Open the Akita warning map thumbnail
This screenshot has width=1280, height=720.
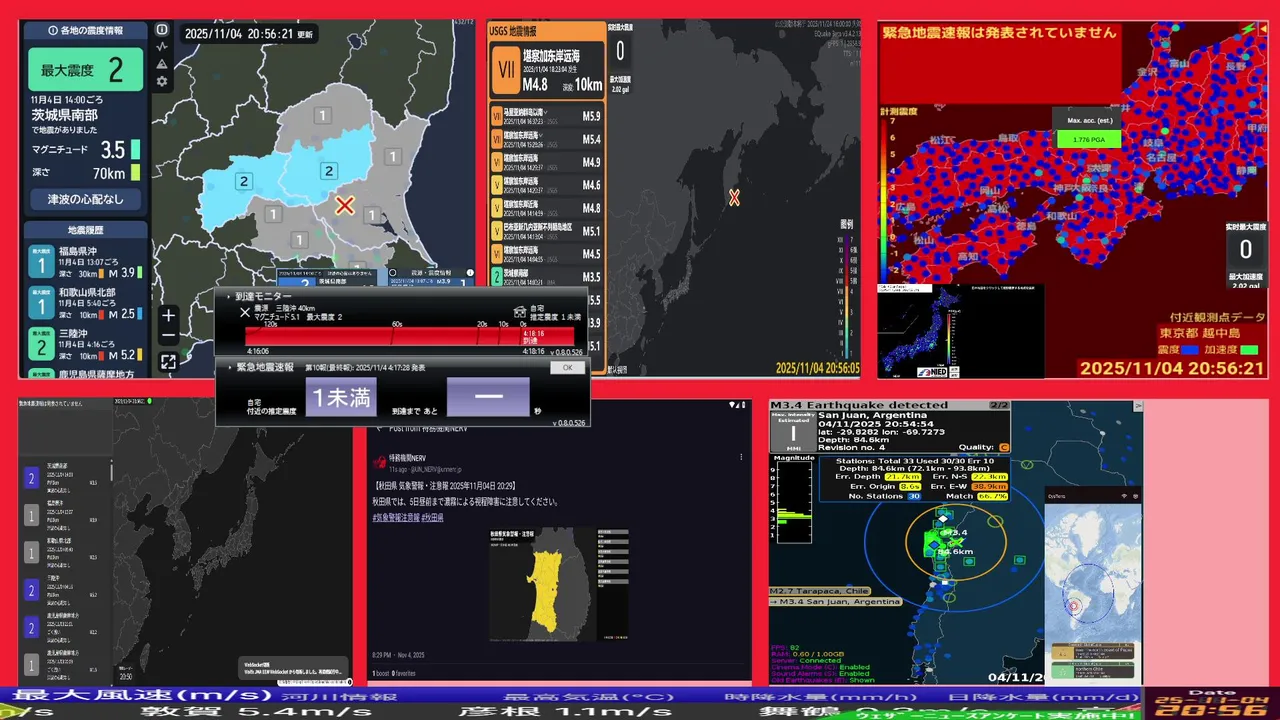click(558, 584)
